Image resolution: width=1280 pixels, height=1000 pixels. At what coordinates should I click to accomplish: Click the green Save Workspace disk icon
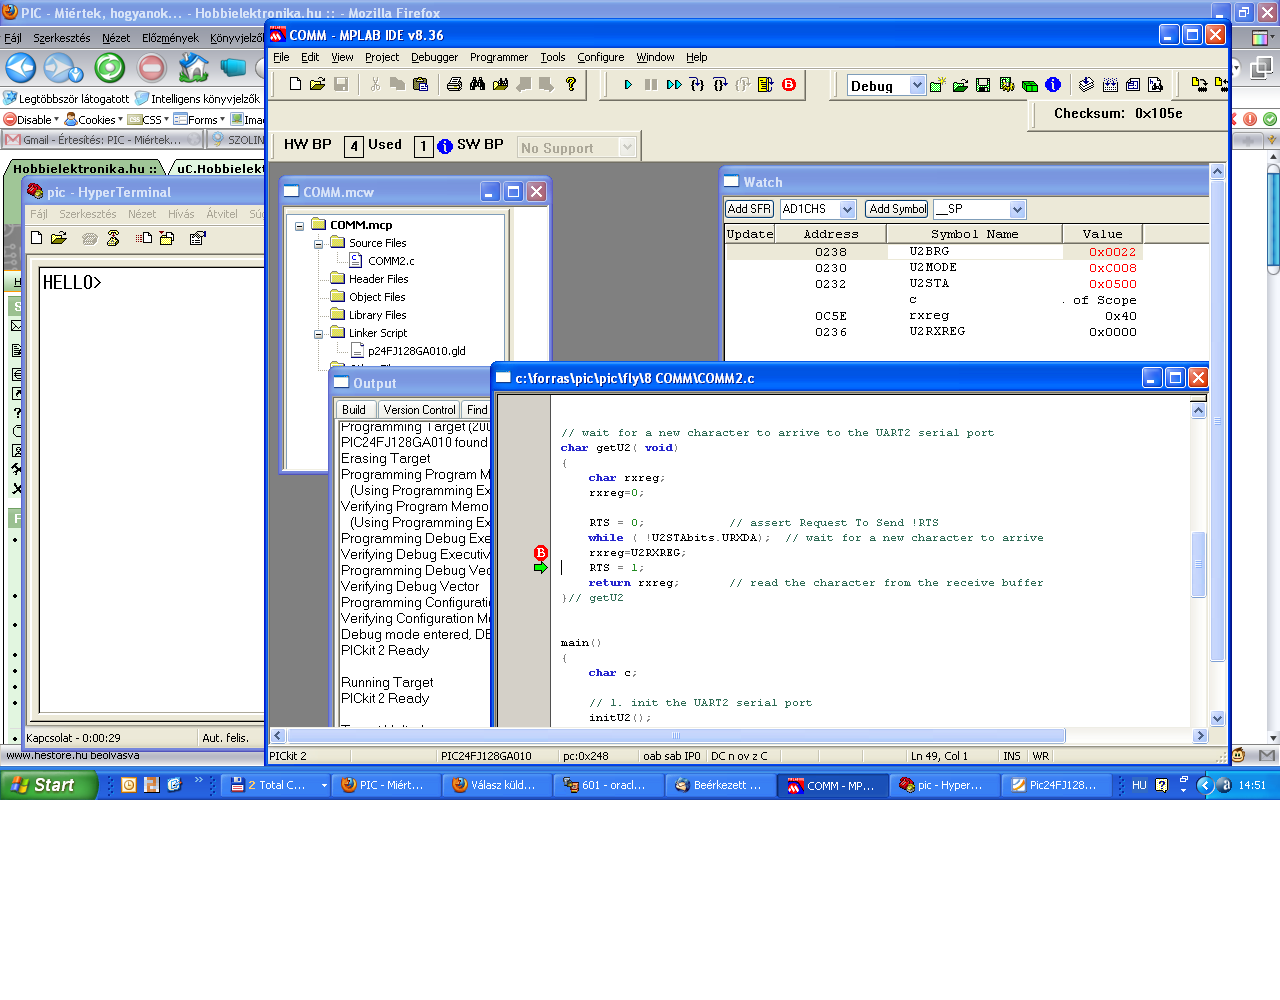[983, 85]
